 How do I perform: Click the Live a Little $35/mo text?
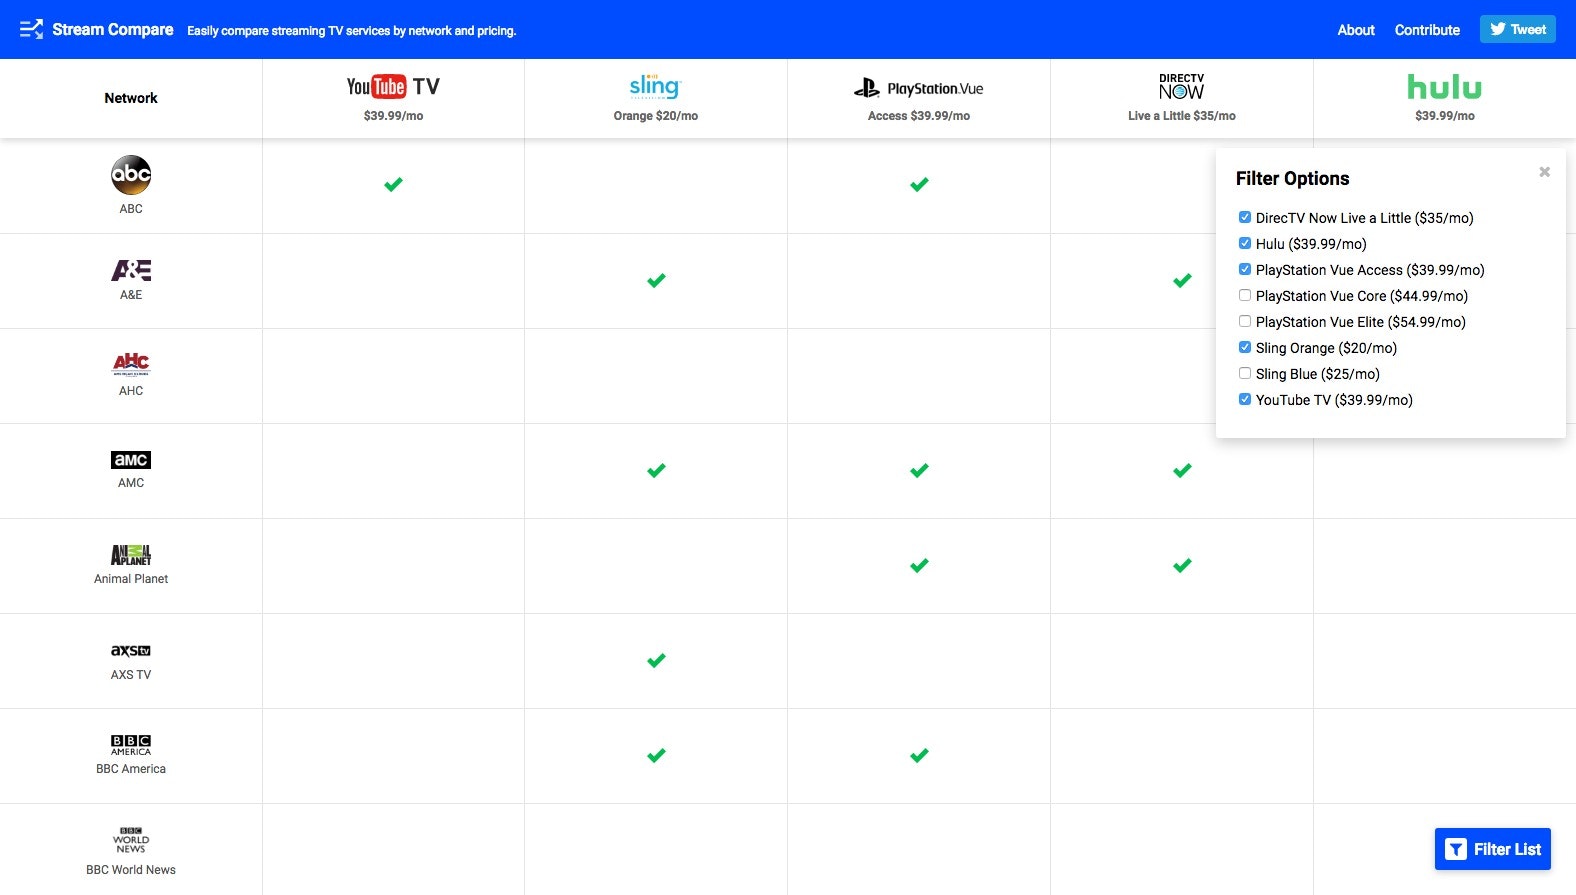coord(1181,116)
